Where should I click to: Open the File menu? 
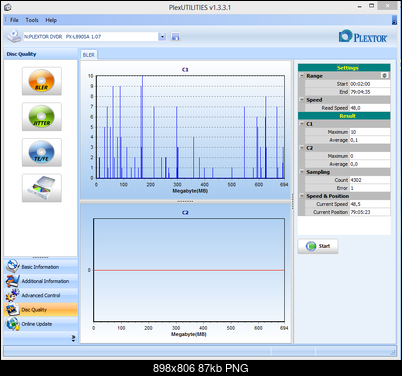pos(14,20)
